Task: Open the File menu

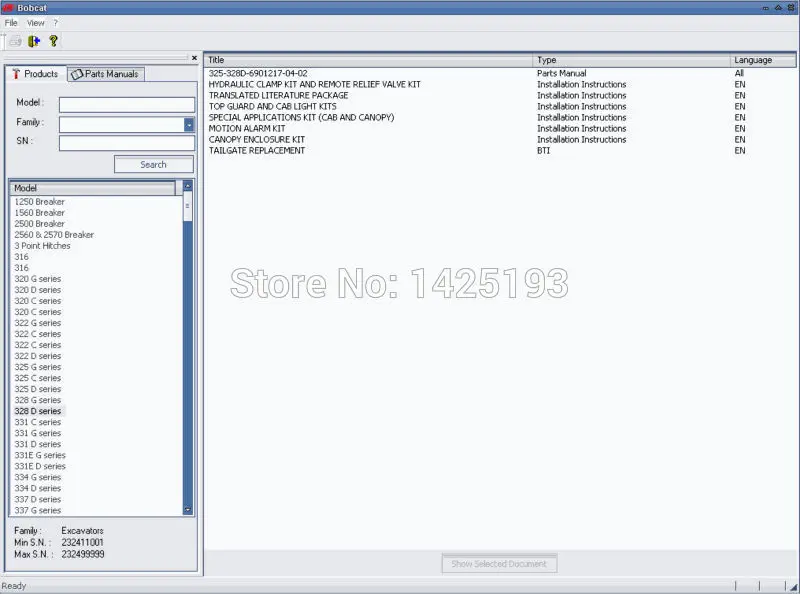Action: tap(11, 22)
